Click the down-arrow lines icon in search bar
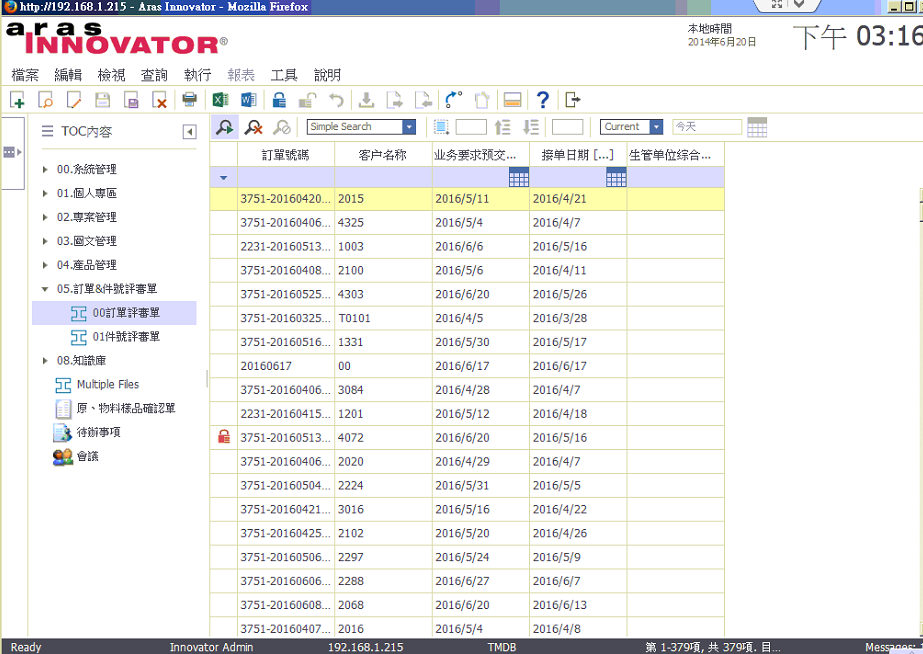Viewport: 923px width, 654px height. (531, 127)
